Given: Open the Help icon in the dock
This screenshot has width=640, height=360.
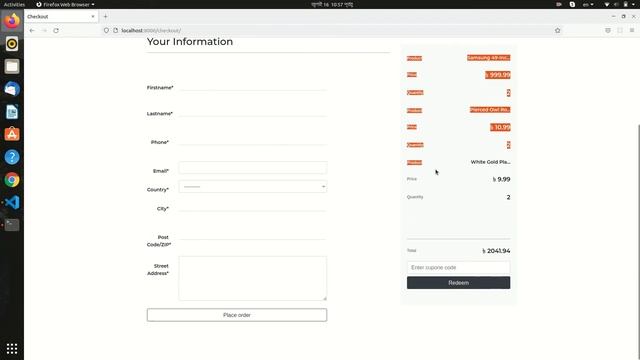Looking at the screenshot, I should tap(12, 157).
